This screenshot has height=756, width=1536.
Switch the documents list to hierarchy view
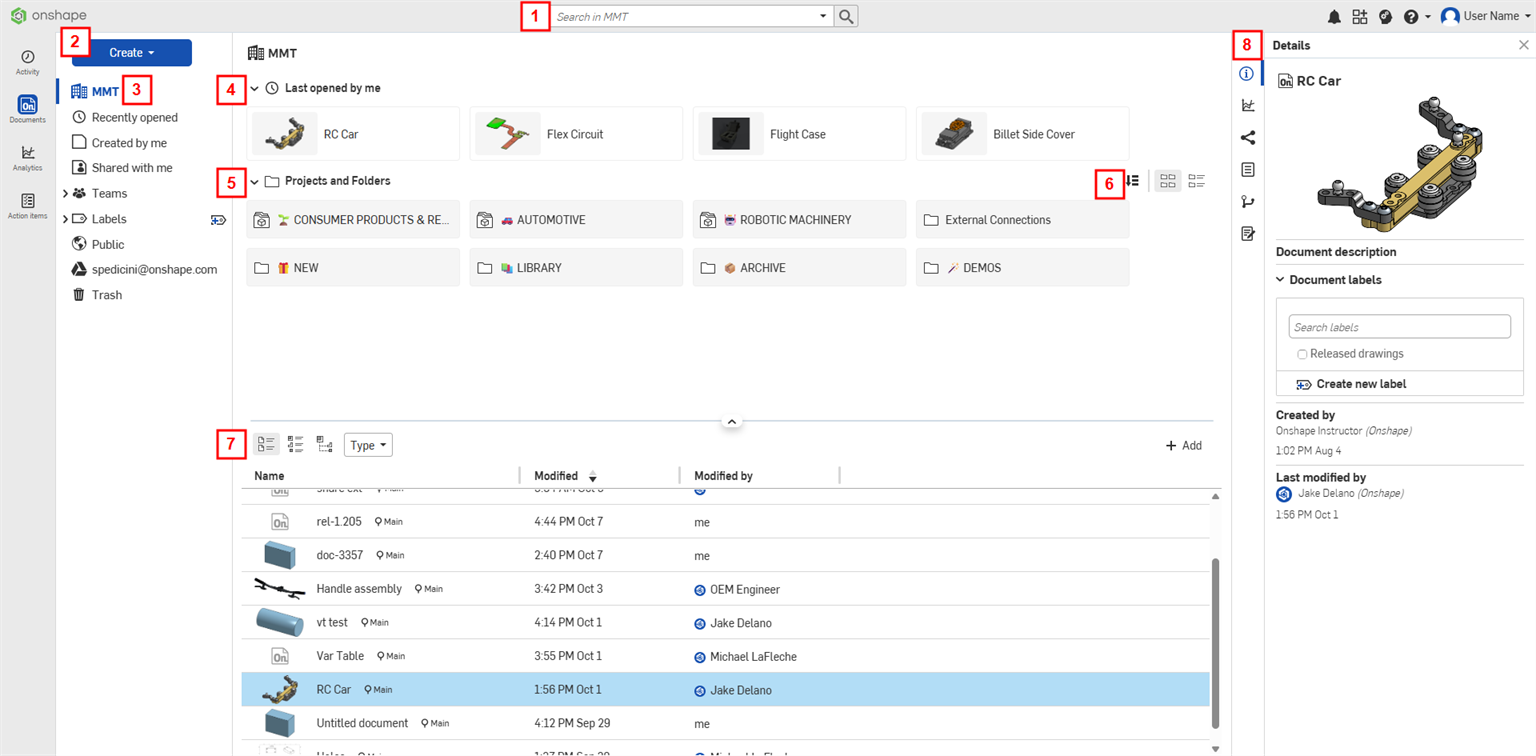pos(324,444)
